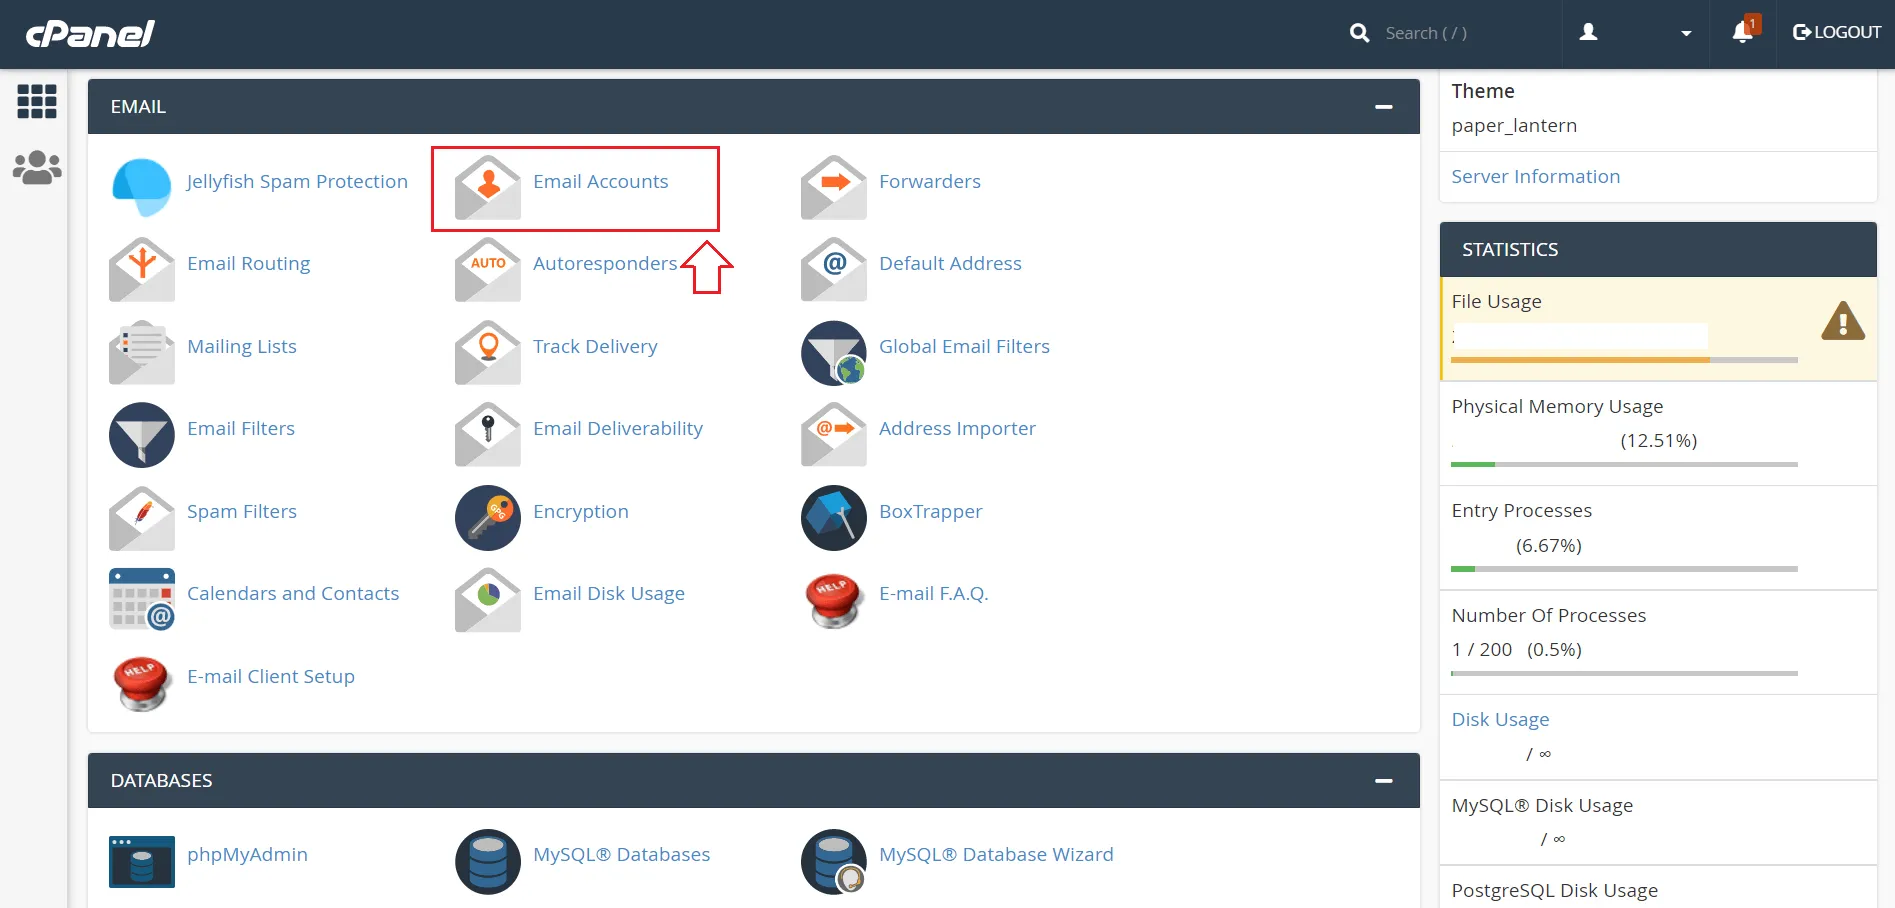This screenshot has width=1895, height=908.
Task: Click the Encryption GPG key icon
Action: [x=488, y=517]
